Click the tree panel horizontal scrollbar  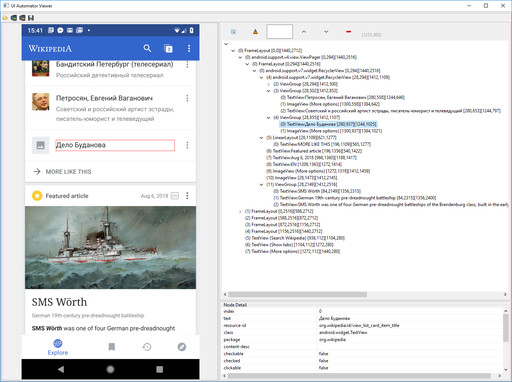[298, 294]
